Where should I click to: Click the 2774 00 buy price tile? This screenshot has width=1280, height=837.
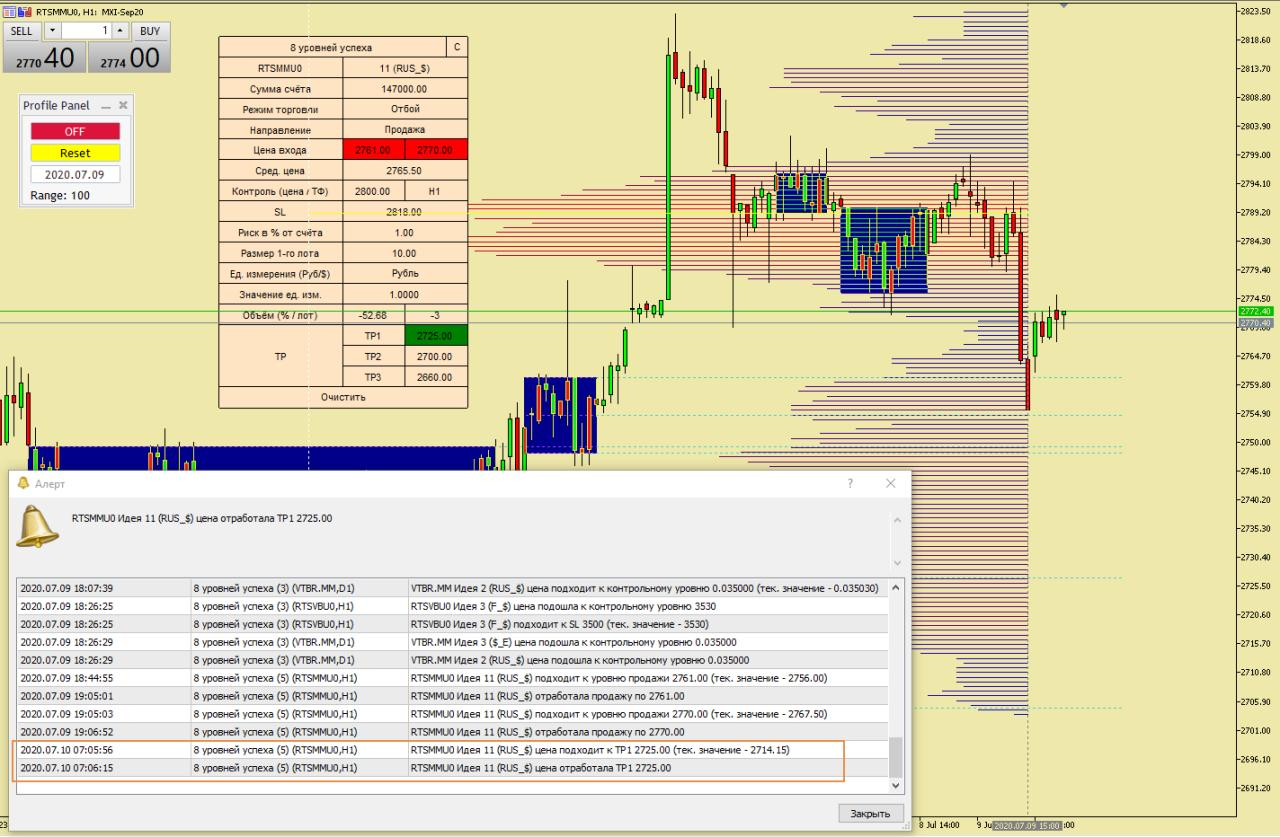(x=130, y=58)
